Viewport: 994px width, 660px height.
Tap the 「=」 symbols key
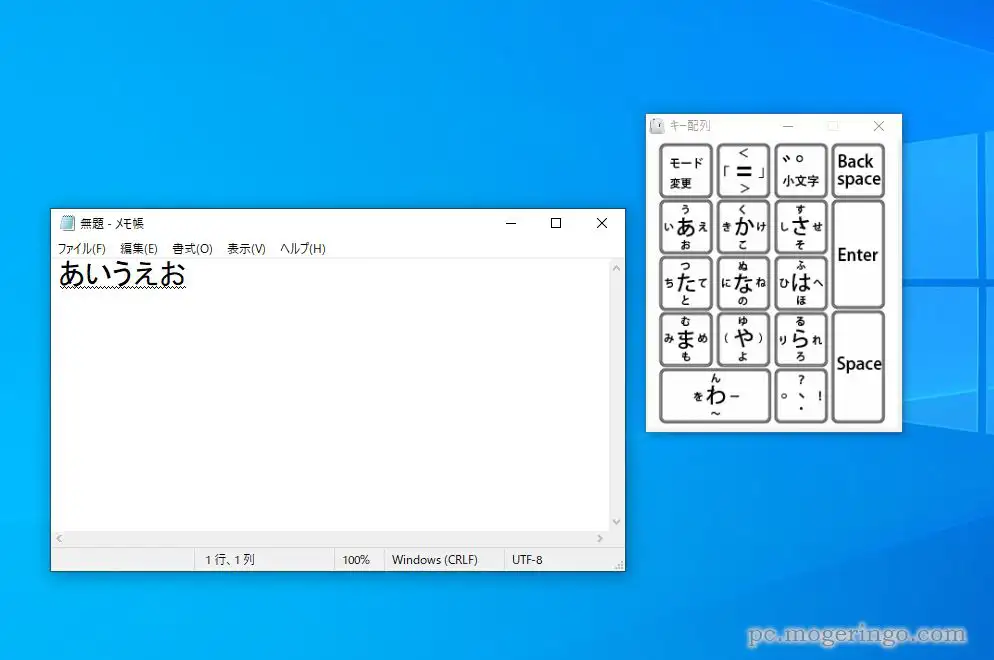pyautogui.click(x=744, y=171)
